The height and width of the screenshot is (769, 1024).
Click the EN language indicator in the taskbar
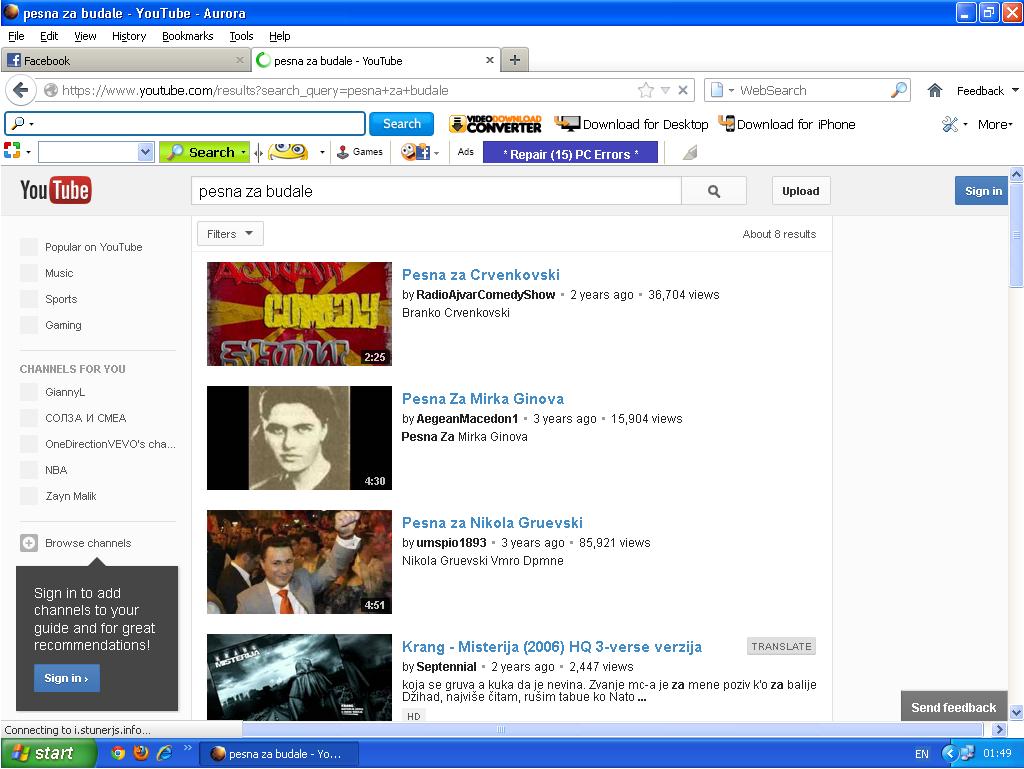pyautogui.click(x=921, y=754)
